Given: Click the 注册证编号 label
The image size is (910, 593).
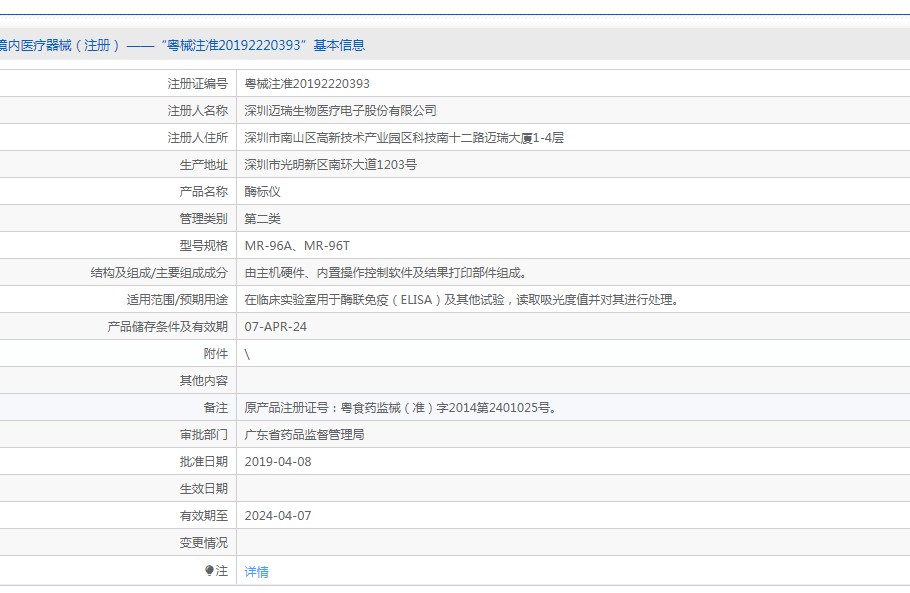Looking at the screenshot, I should click(x=198, y=84).
